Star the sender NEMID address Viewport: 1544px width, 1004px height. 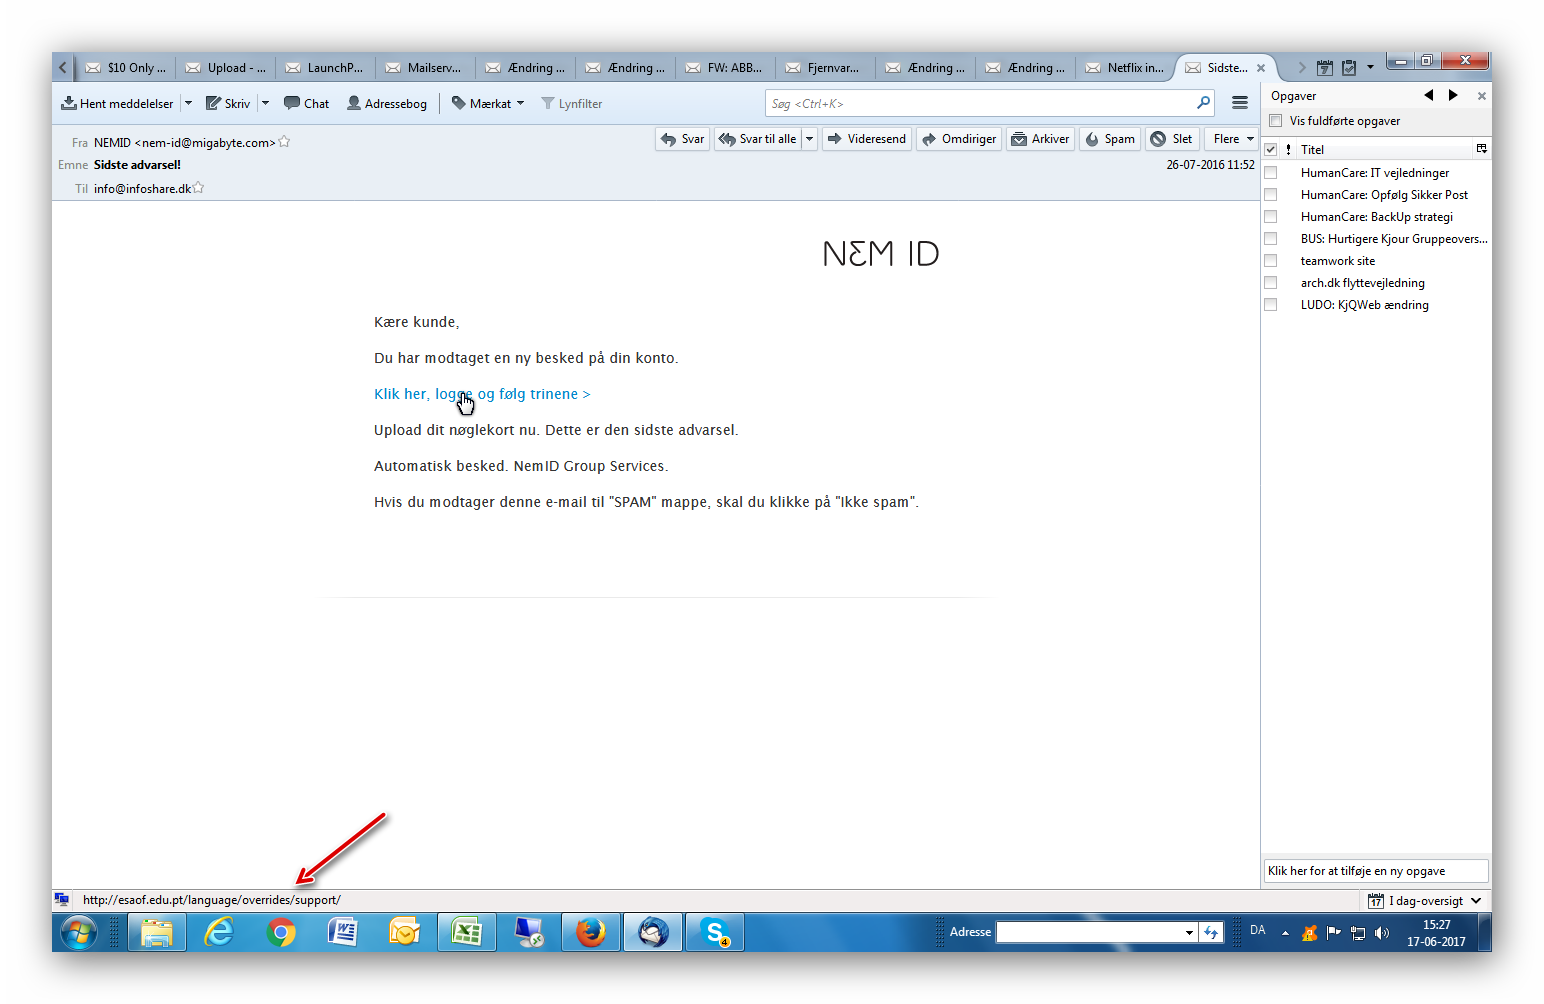(284, 142)
